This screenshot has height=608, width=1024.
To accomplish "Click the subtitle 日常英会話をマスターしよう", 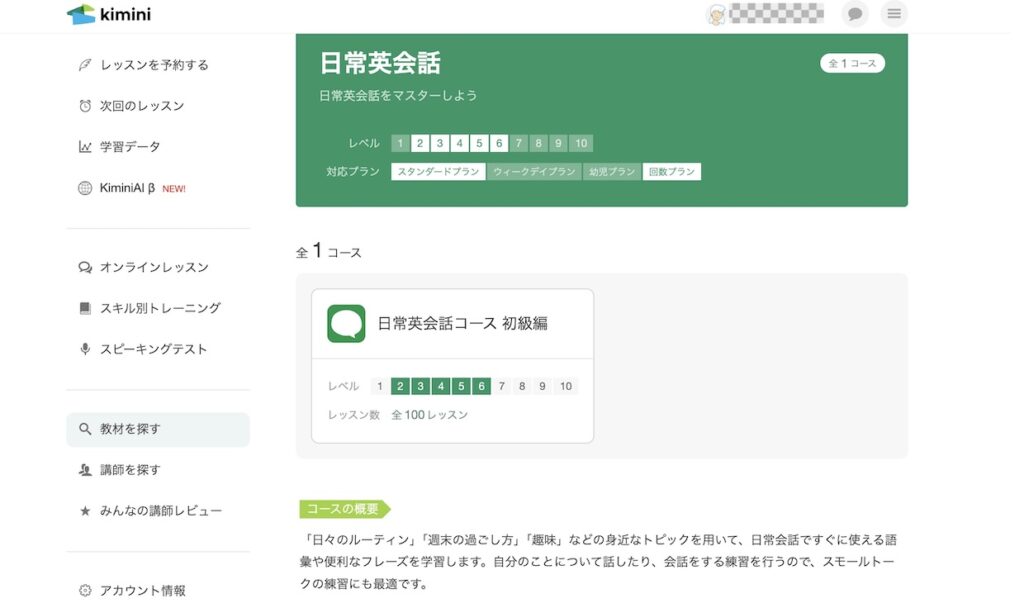I will [398, 95].
